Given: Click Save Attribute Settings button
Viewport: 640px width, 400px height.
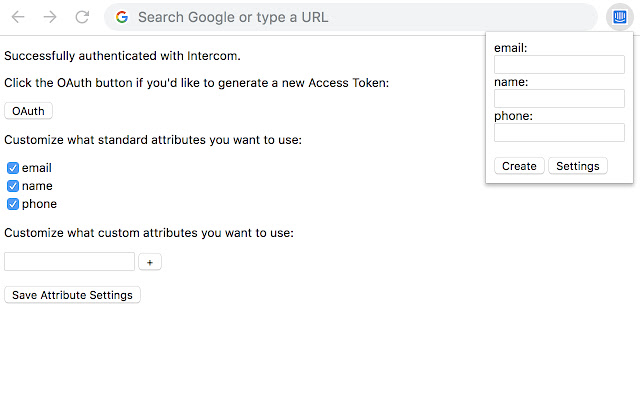Looking at the screenshot, I should pyautogui.click(x=72, y=295).
